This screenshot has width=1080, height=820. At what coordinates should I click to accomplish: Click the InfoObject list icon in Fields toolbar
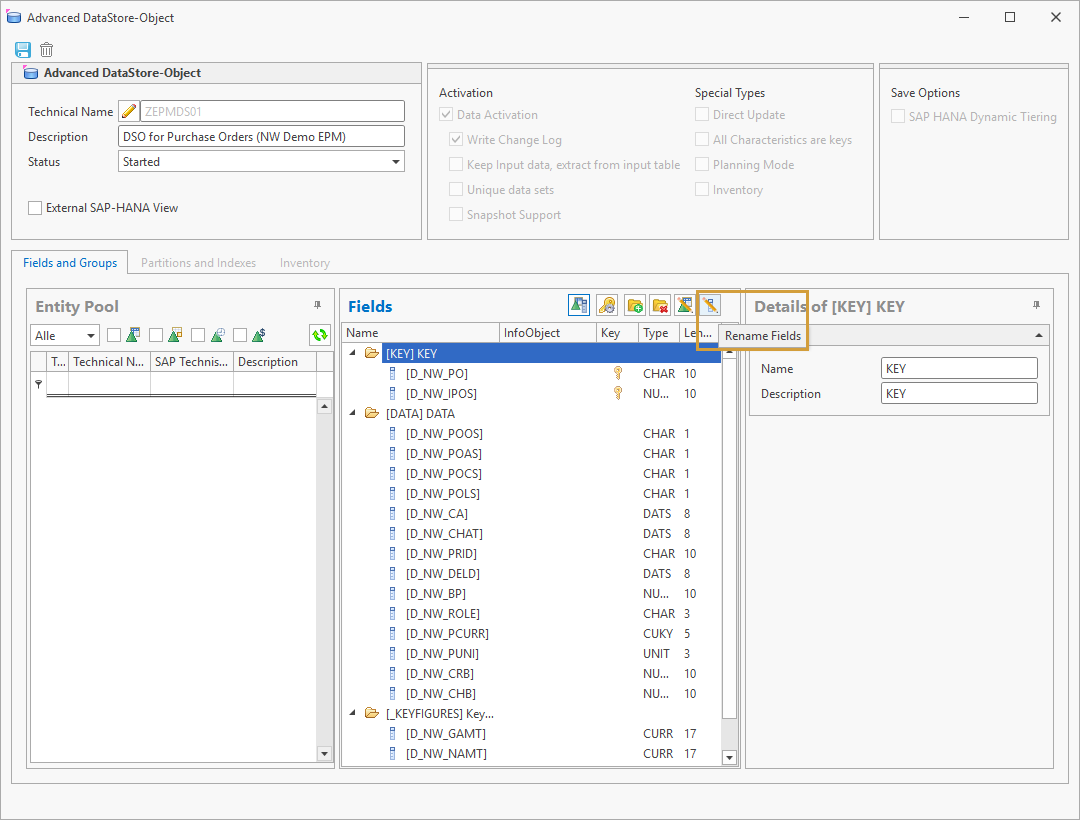tap(579, 305)
